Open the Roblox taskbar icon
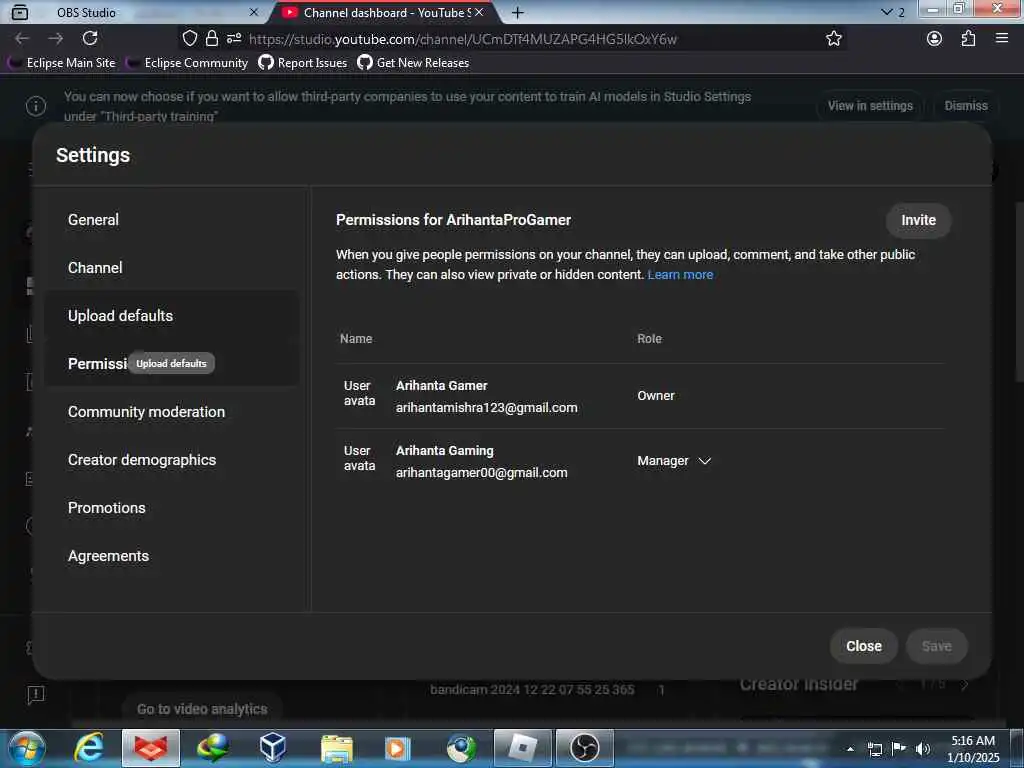 522,748
